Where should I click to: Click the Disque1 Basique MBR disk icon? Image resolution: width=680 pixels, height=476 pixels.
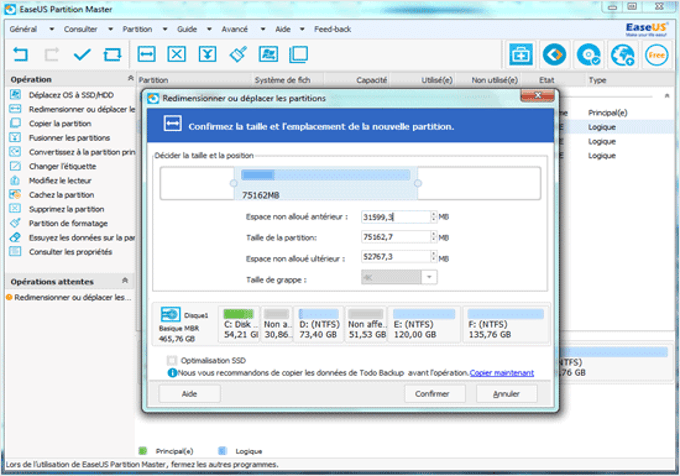tap(170, 314)
